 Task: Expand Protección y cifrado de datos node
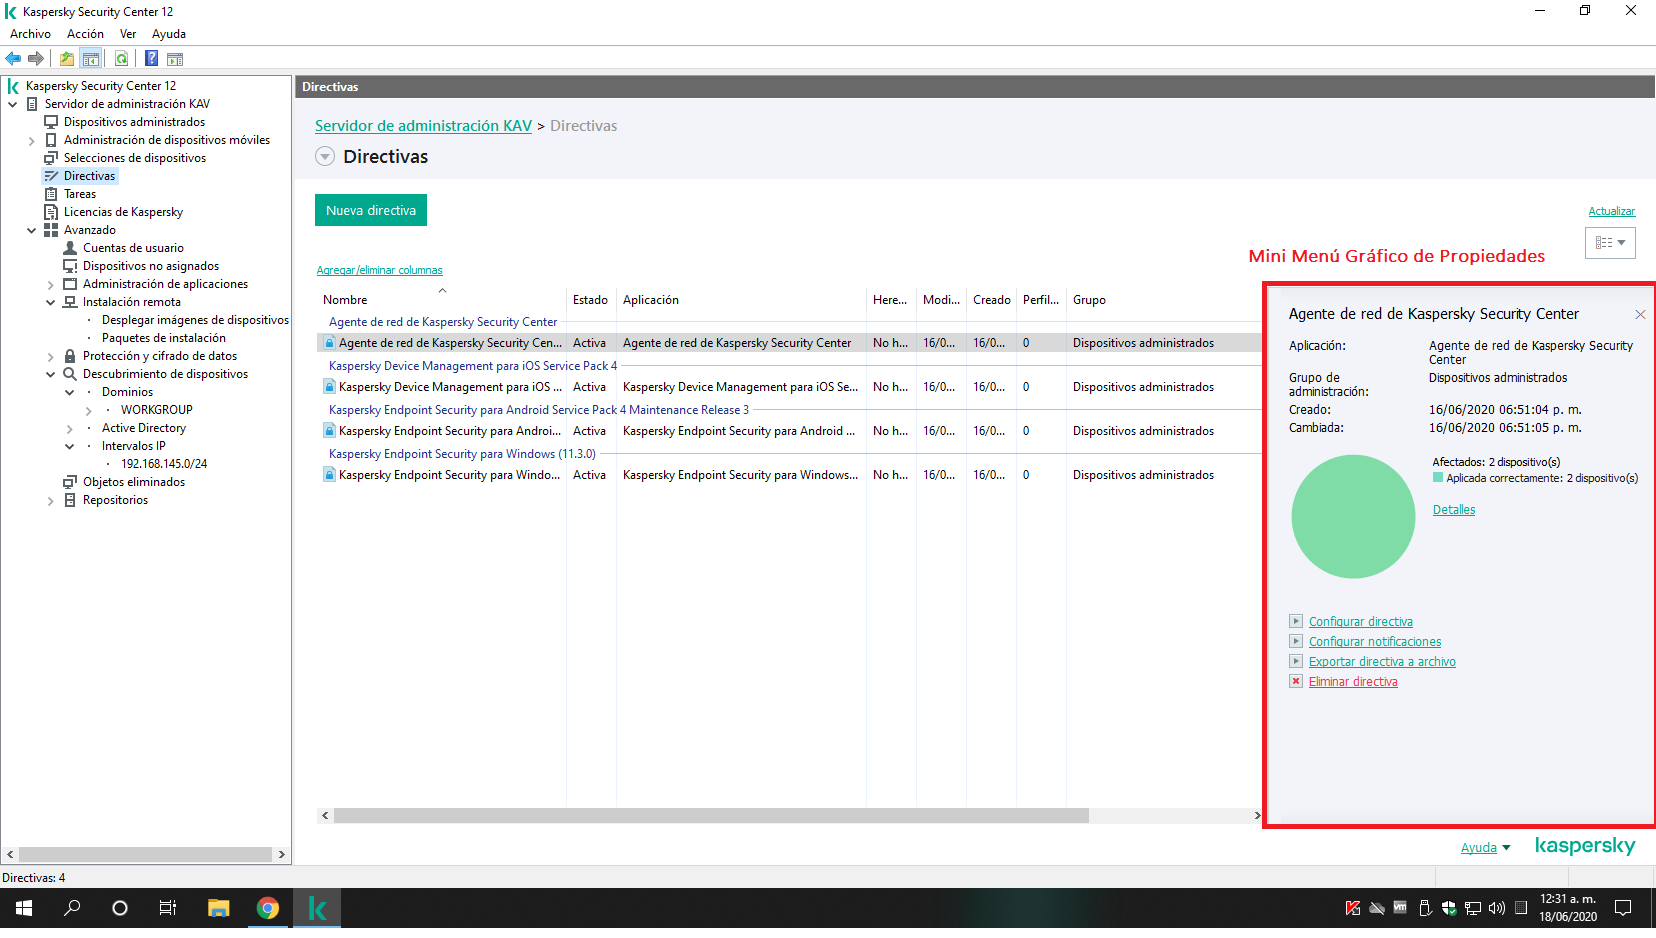point(51,356)
